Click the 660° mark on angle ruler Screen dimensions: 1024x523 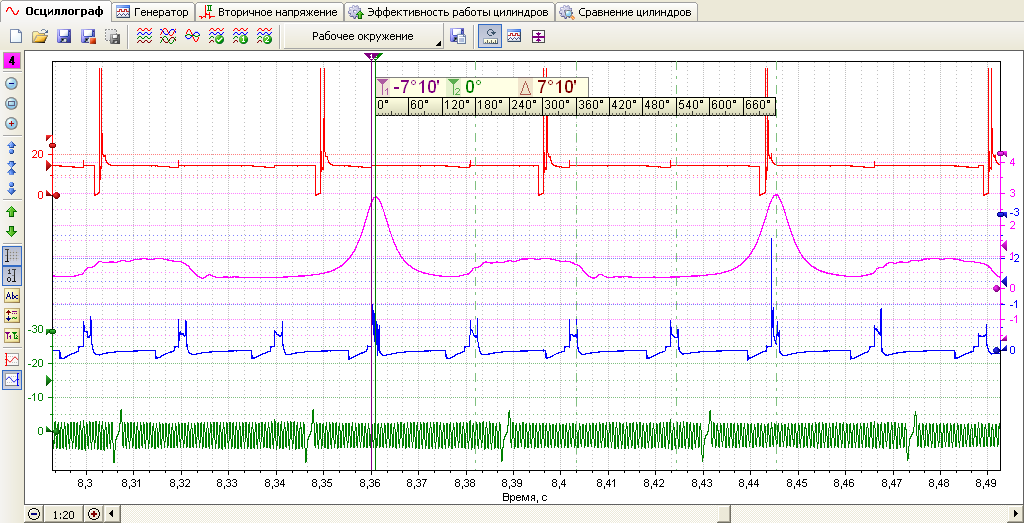pyautogui.click(x=756, y=104)
